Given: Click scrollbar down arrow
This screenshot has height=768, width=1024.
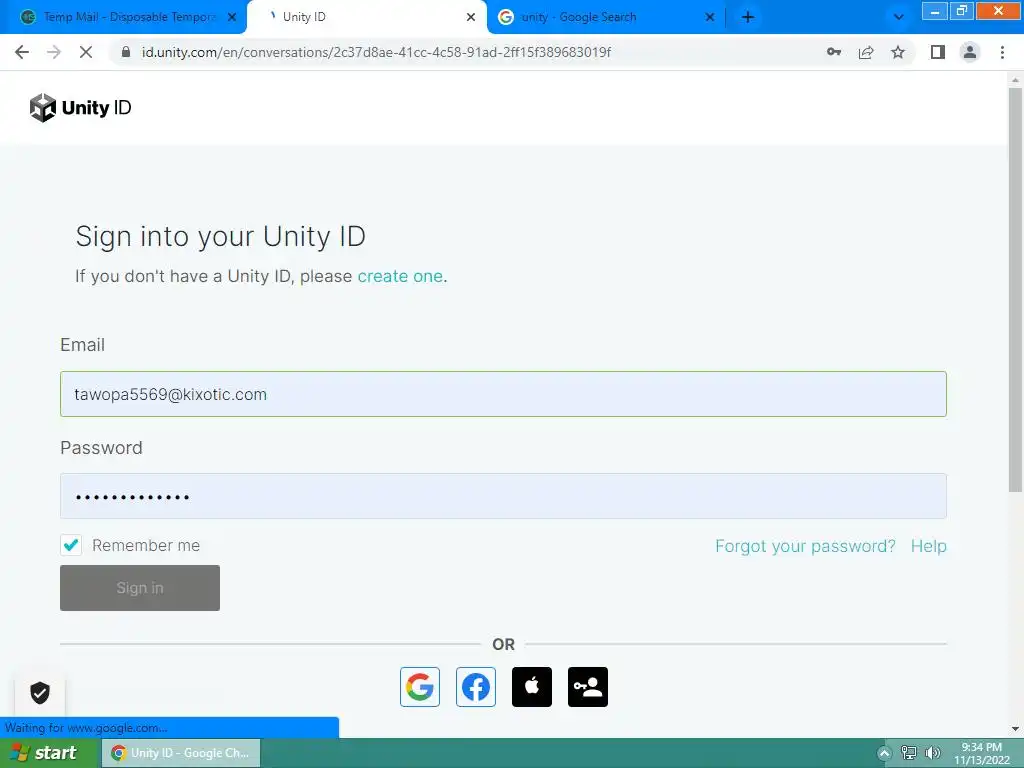Looking at the screenshot, I should click(x=1015, y=728).
